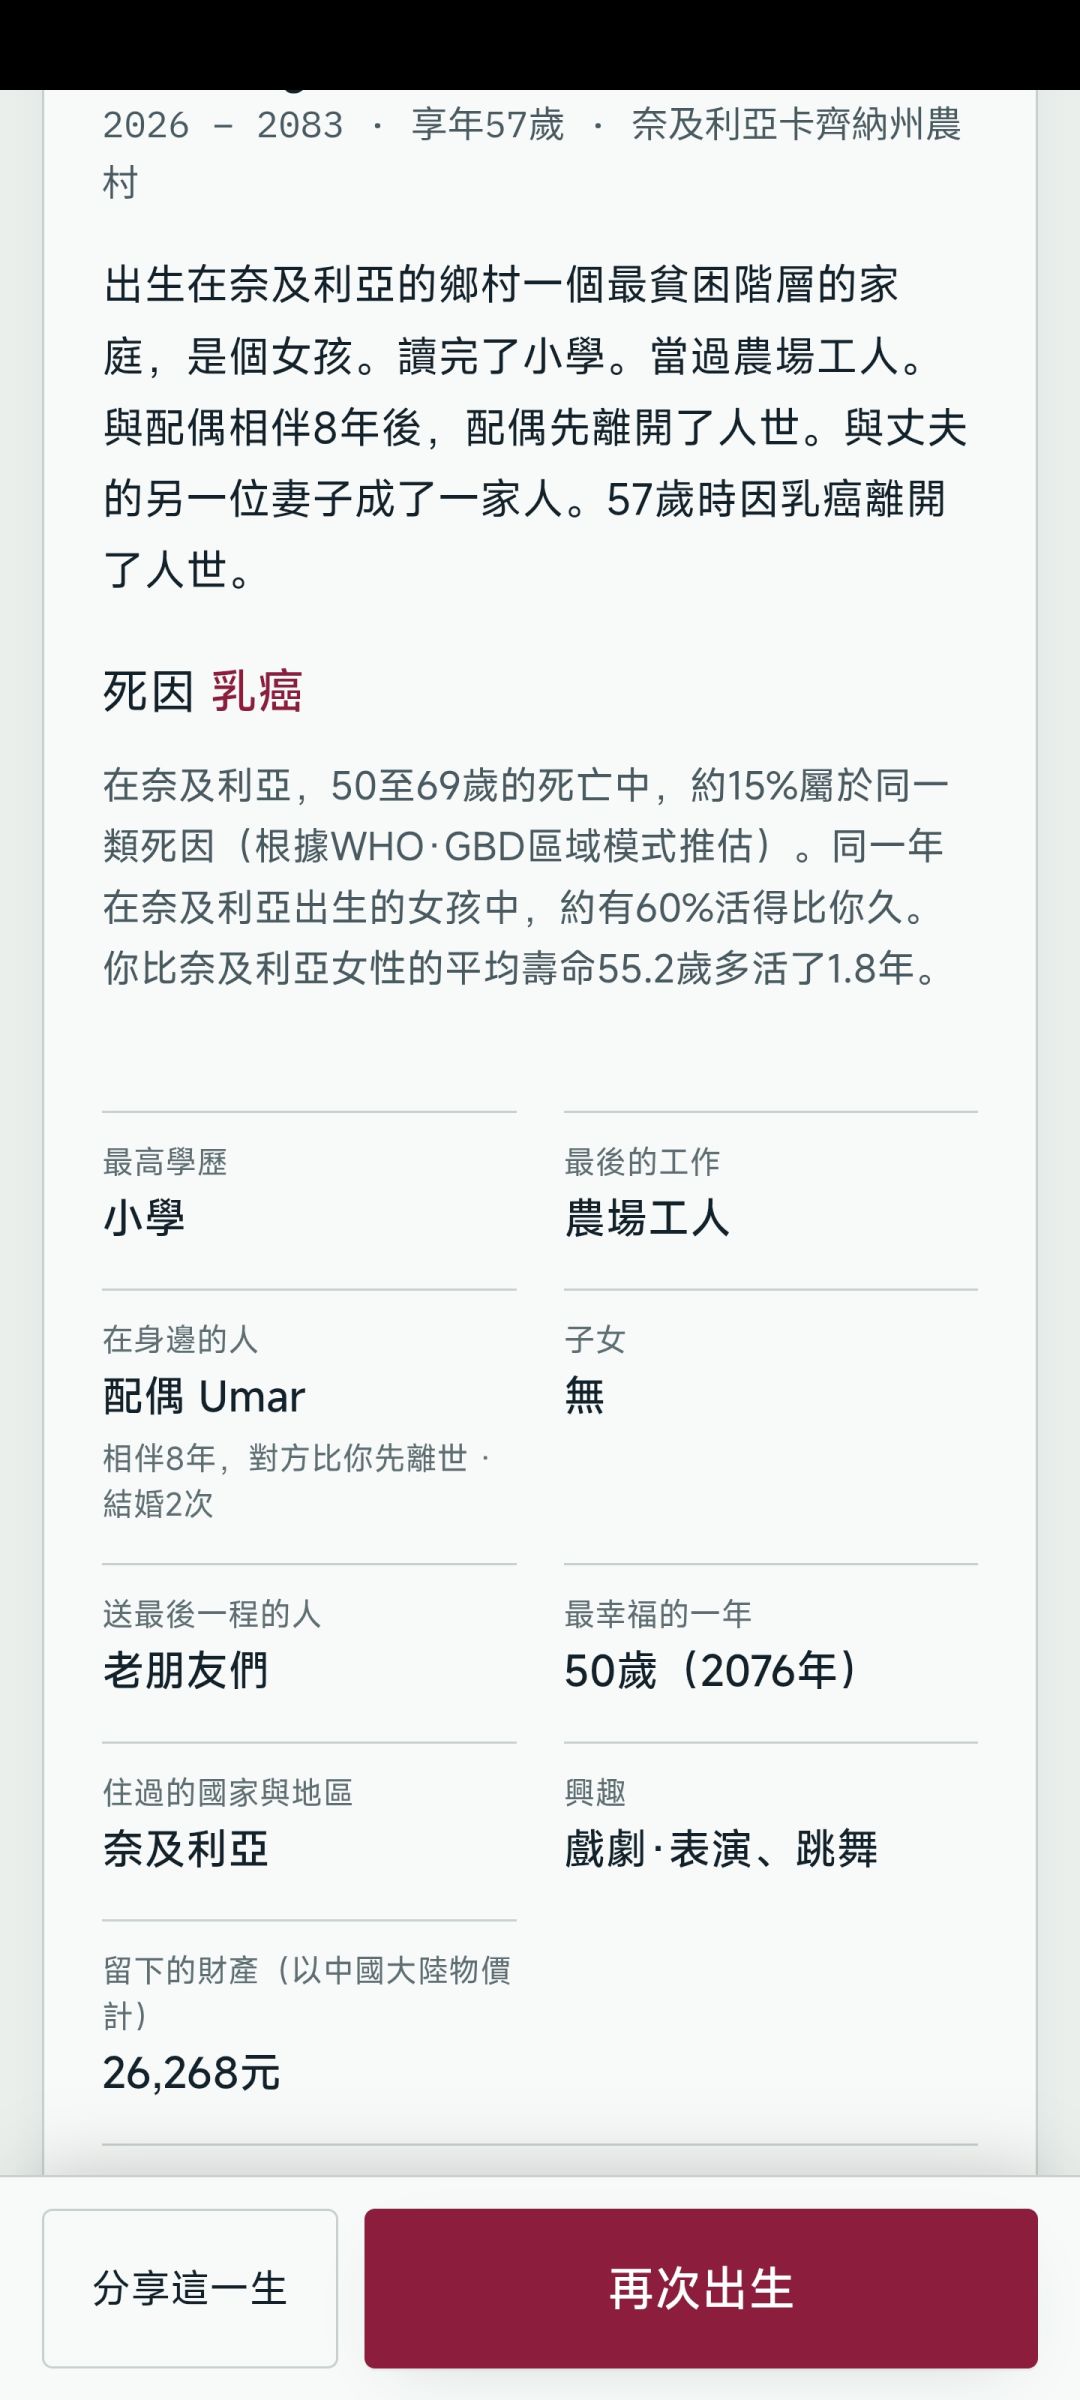Image resolution: width=1080 pixels, height=2400 pixels.
Task: Tap the life story paragraph beginning 出生在奈及利亞
Action: (535, 427)
